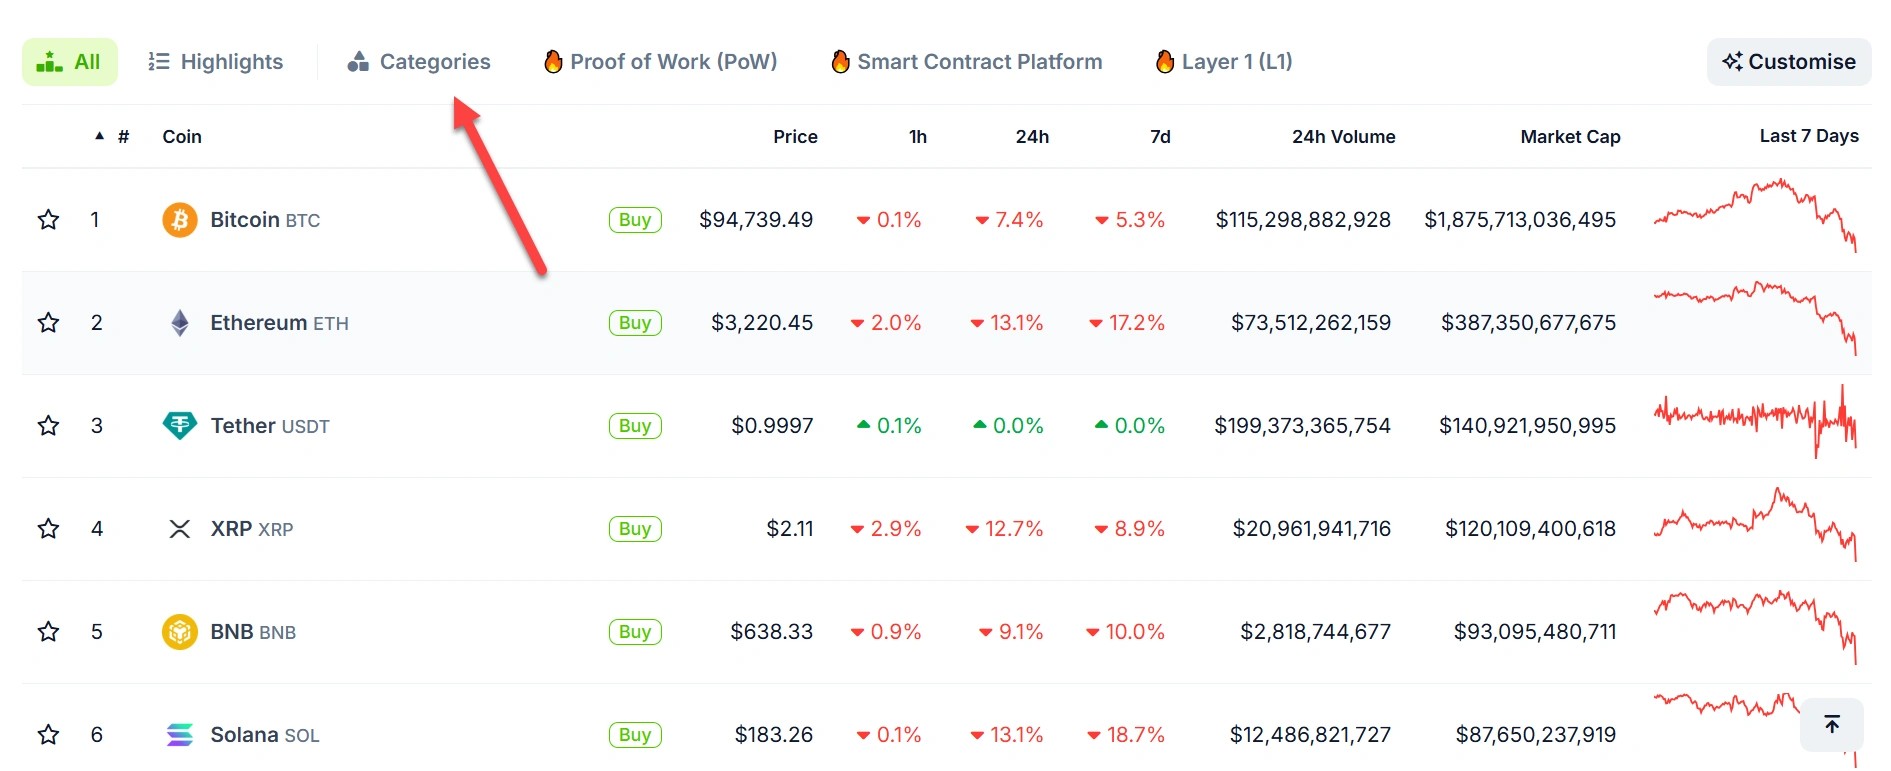Screen dimensions: 1891x771
Task: Add Solana to watchlist via star
Action: [48, 735]
